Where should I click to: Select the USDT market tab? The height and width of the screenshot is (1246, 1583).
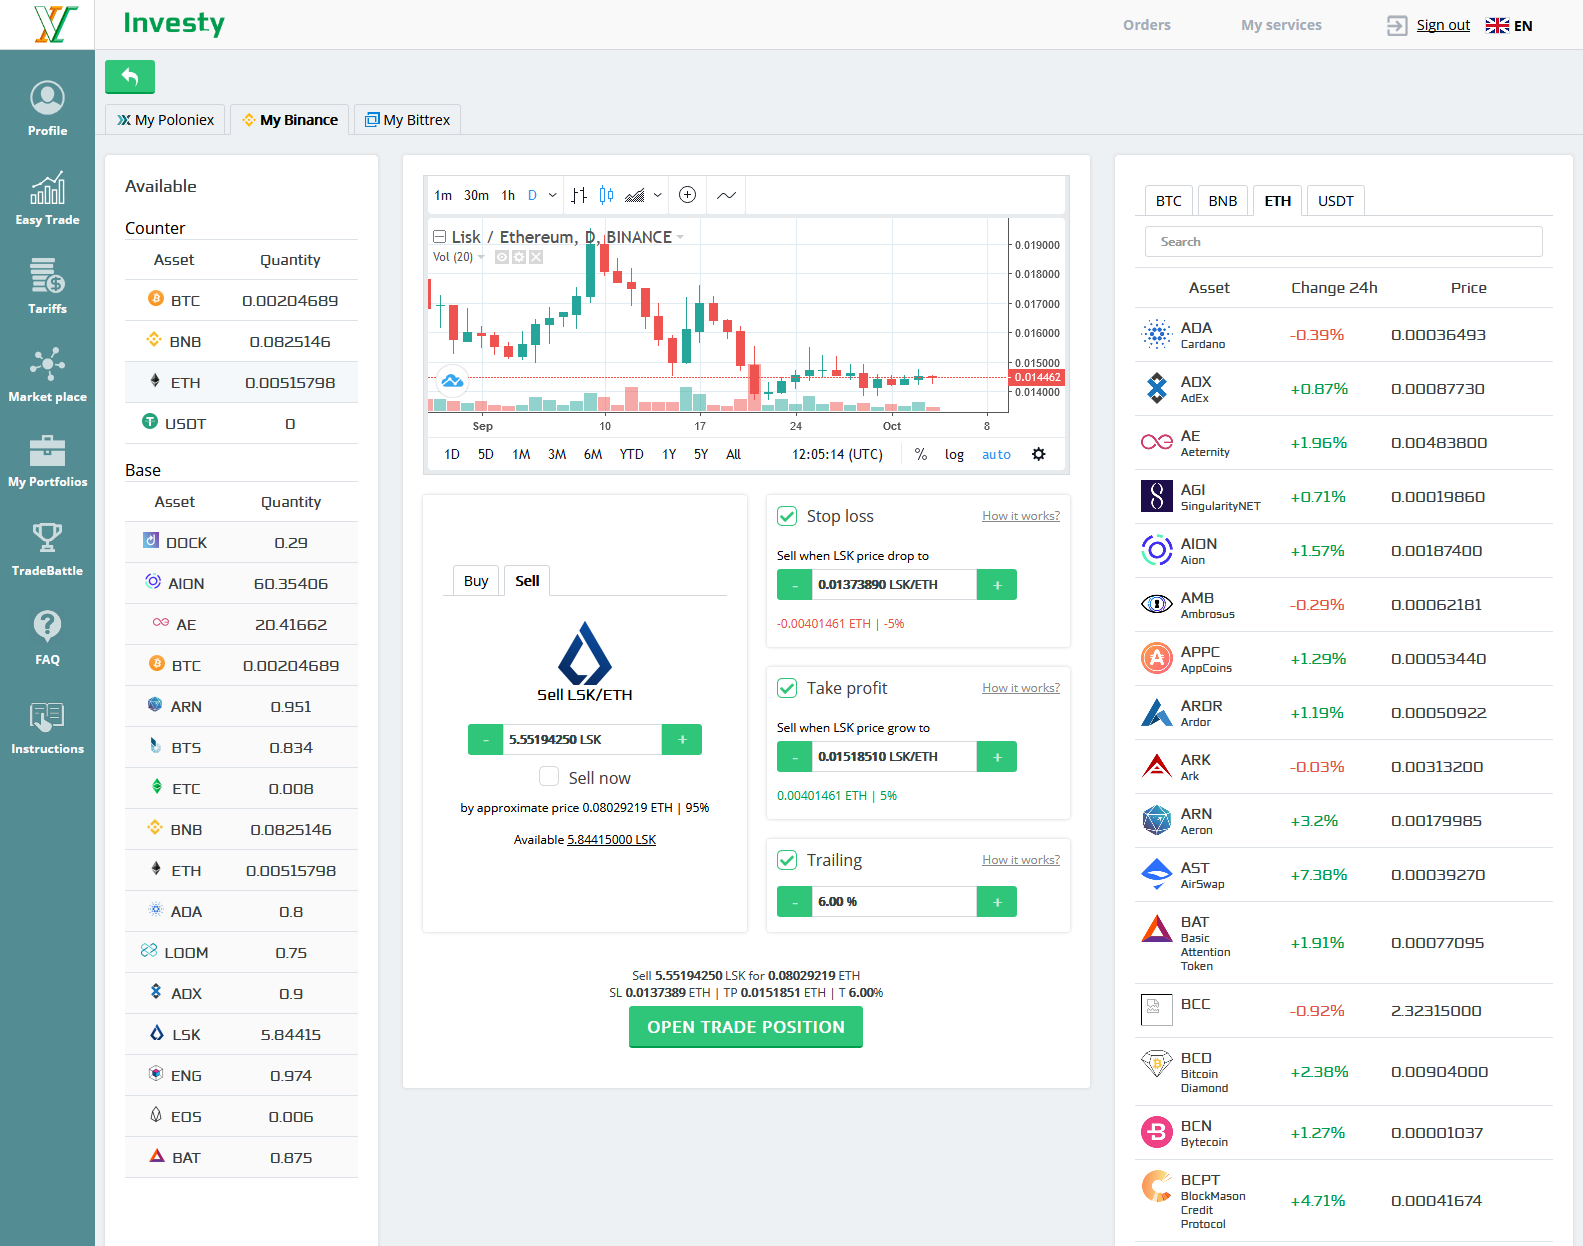[x=1335, y=201]
